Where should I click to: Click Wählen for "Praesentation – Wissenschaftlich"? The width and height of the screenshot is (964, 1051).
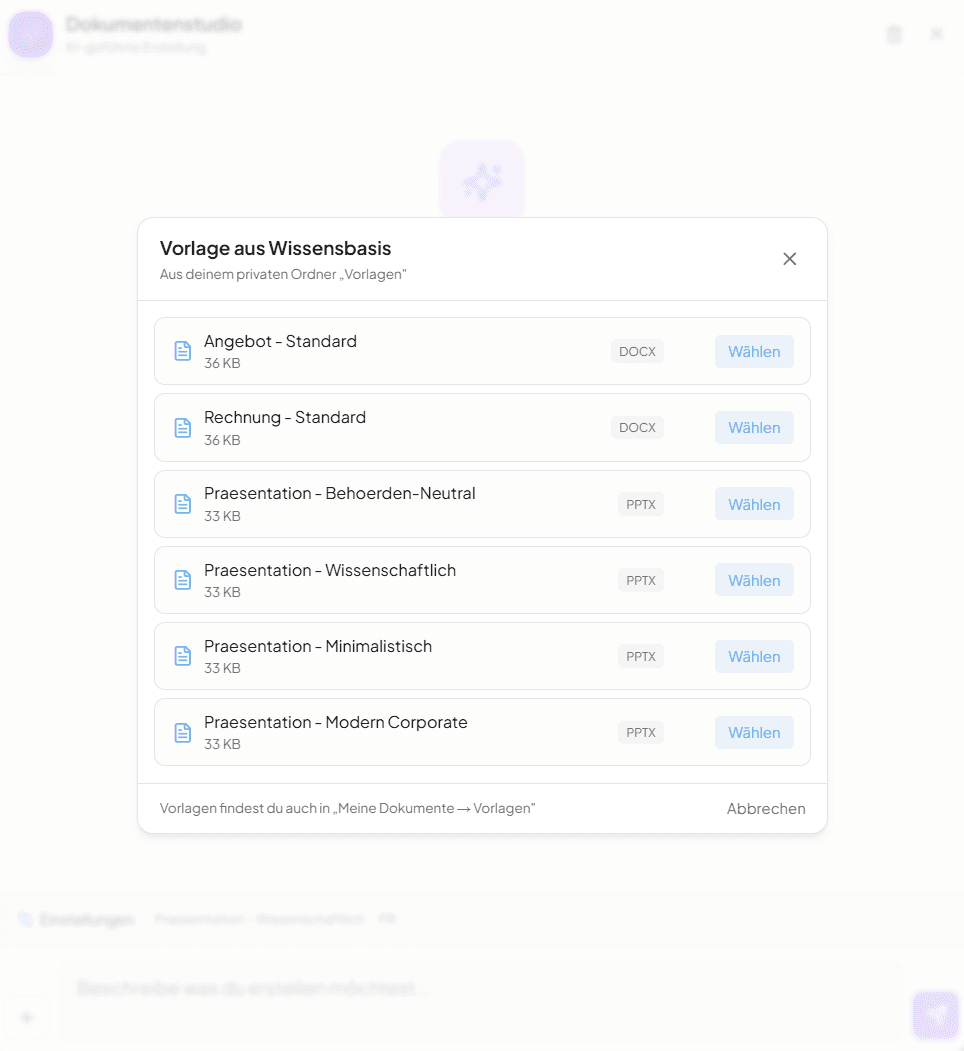point(753,580)
